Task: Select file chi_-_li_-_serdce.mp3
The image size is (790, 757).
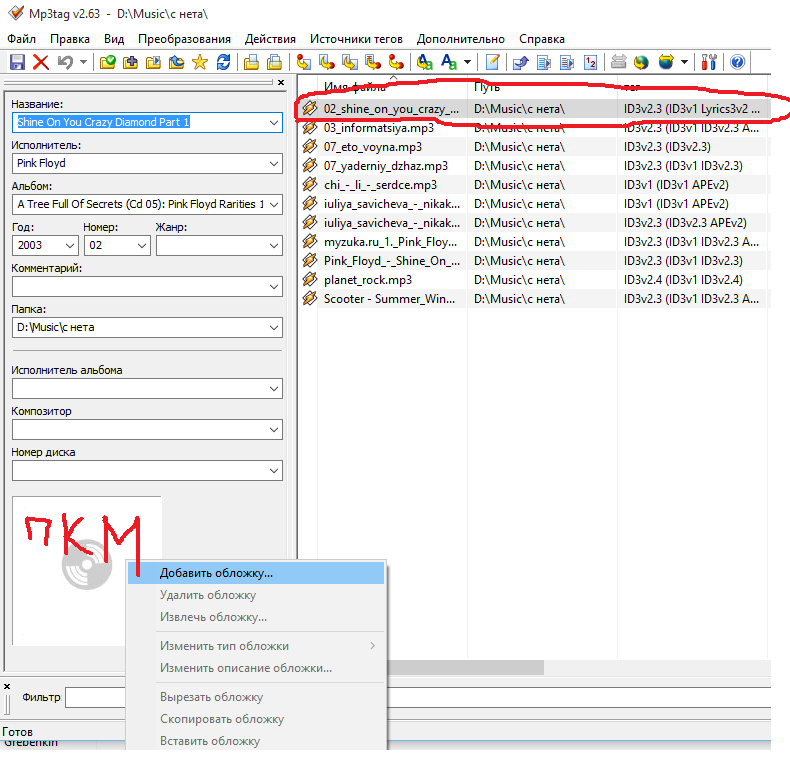Action: pyautogui.click(x=380, y=185)
